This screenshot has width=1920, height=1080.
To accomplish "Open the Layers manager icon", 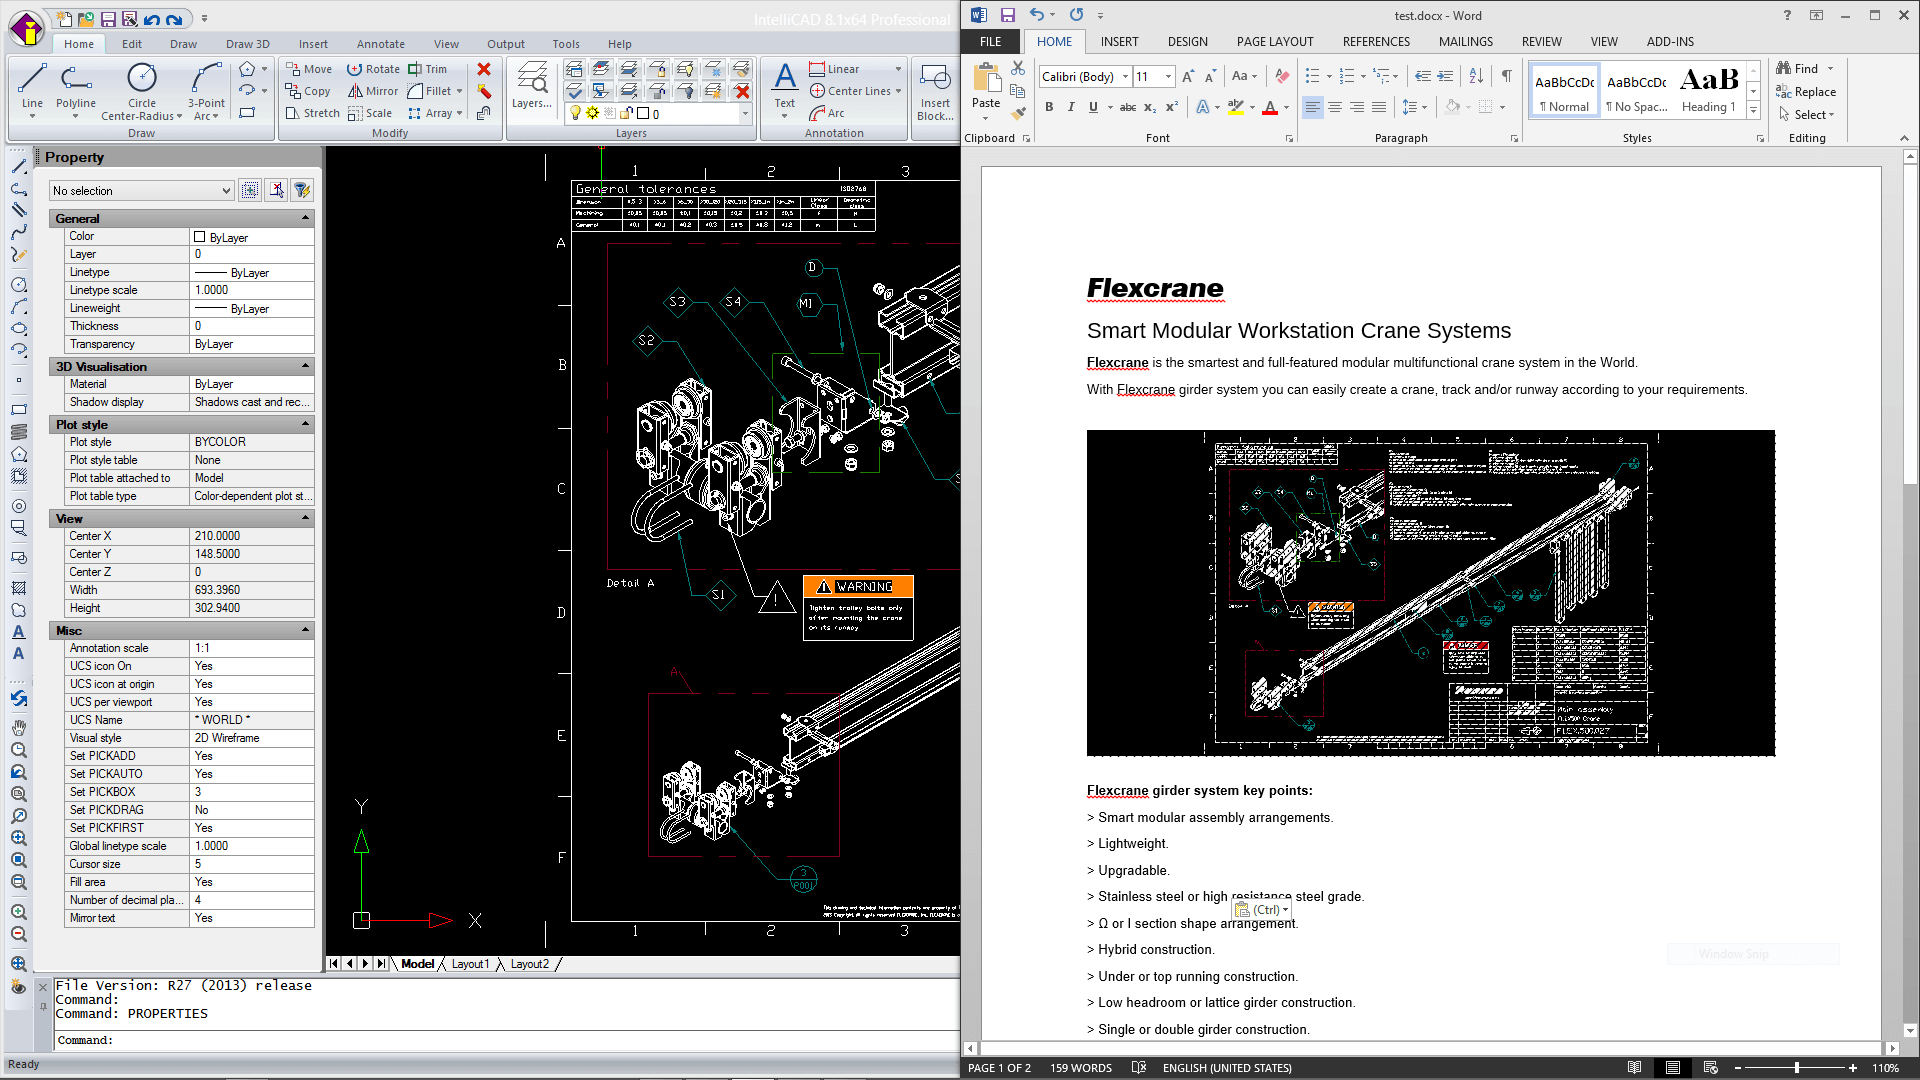I will pyautogui.click(x=532, y=84).
